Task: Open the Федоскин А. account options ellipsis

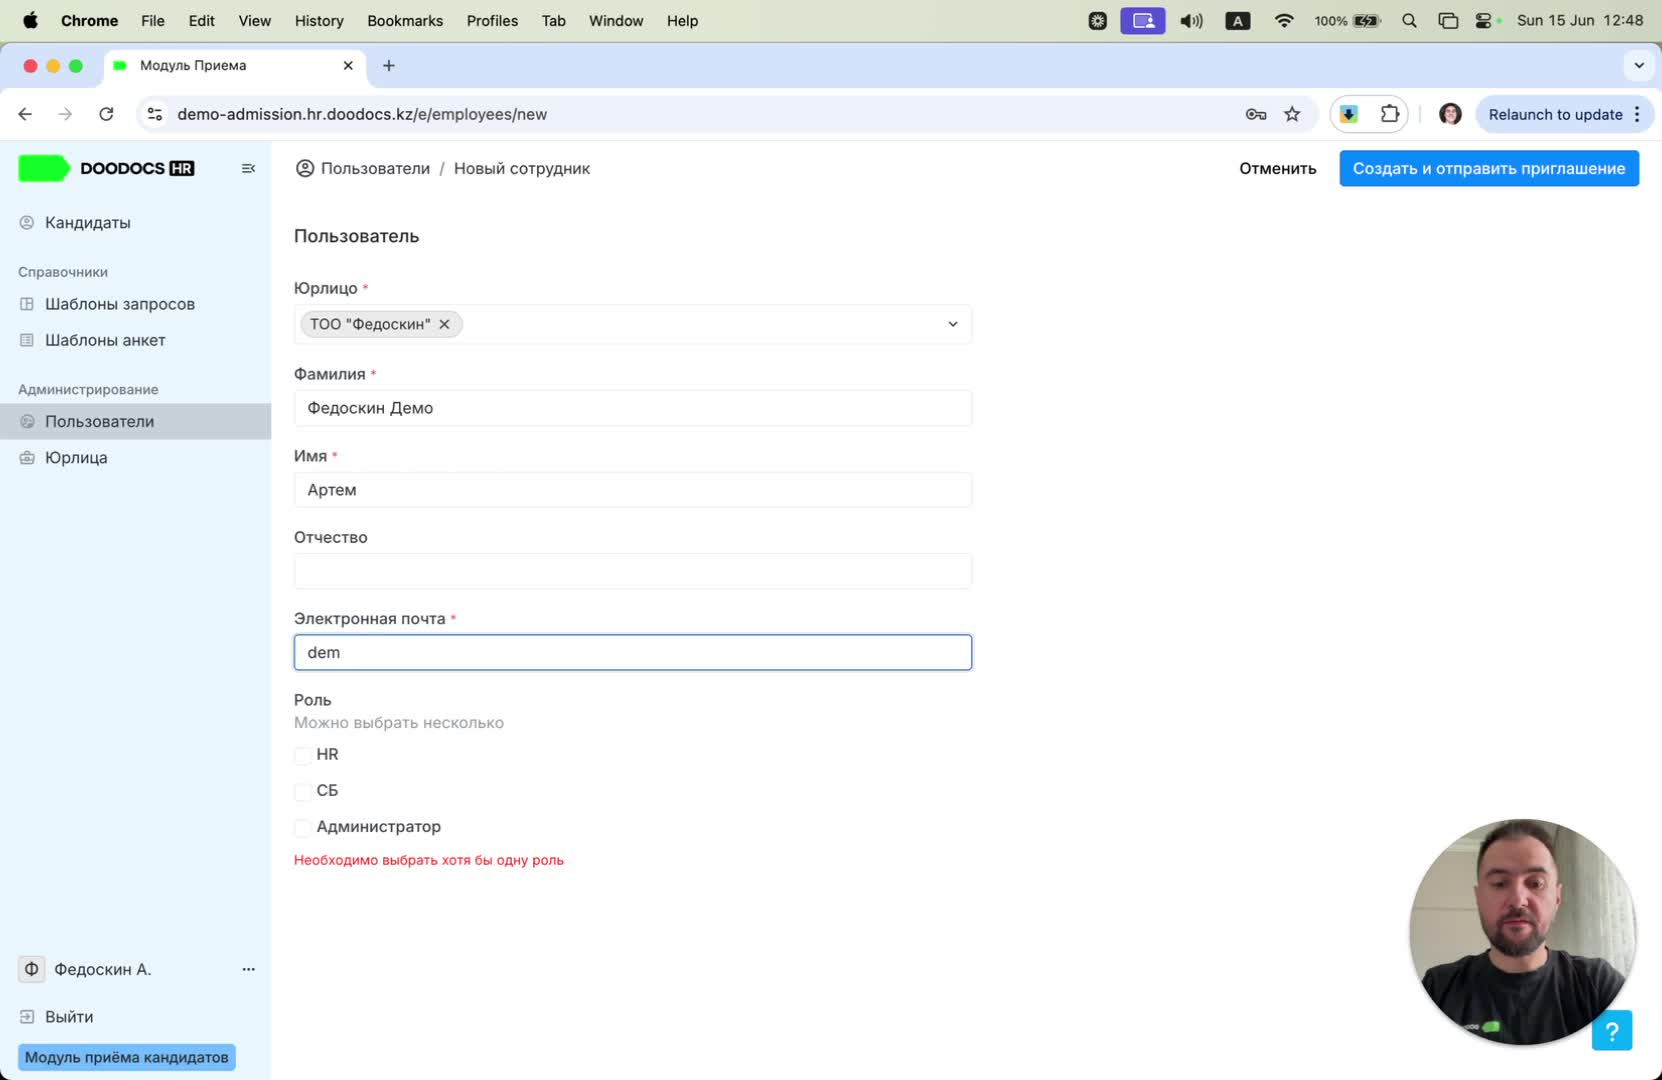Action: point(248,969)
